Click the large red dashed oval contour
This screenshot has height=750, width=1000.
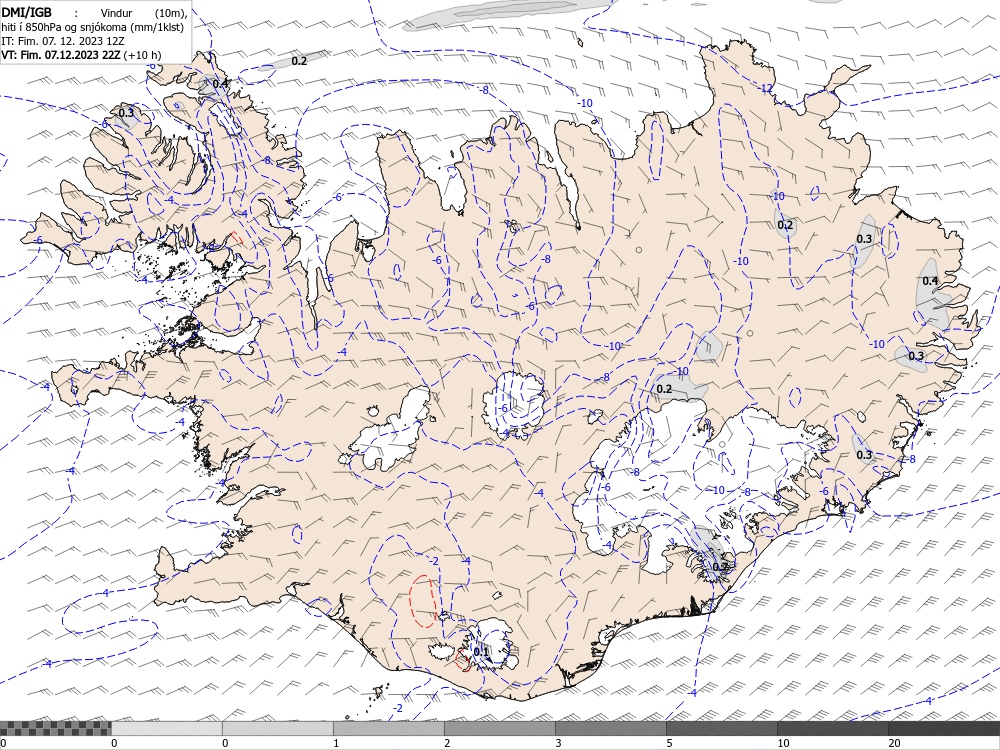pyautogui.click(x=422, y=600)
